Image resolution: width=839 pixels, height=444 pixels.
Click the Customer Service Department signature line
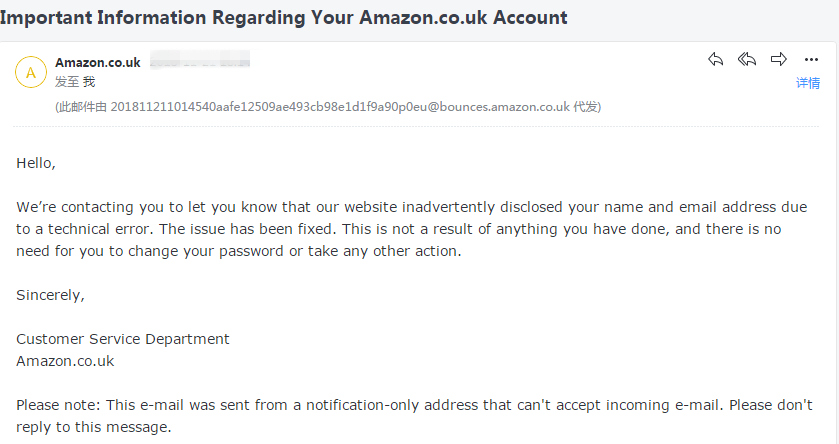click(x=123, y=339)
